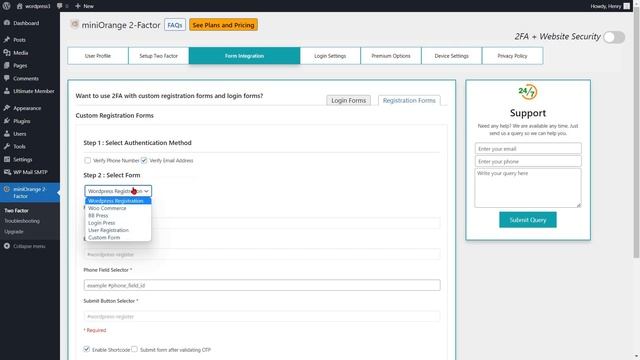Open the Two Factor submenu link

(x=16, y=211)
